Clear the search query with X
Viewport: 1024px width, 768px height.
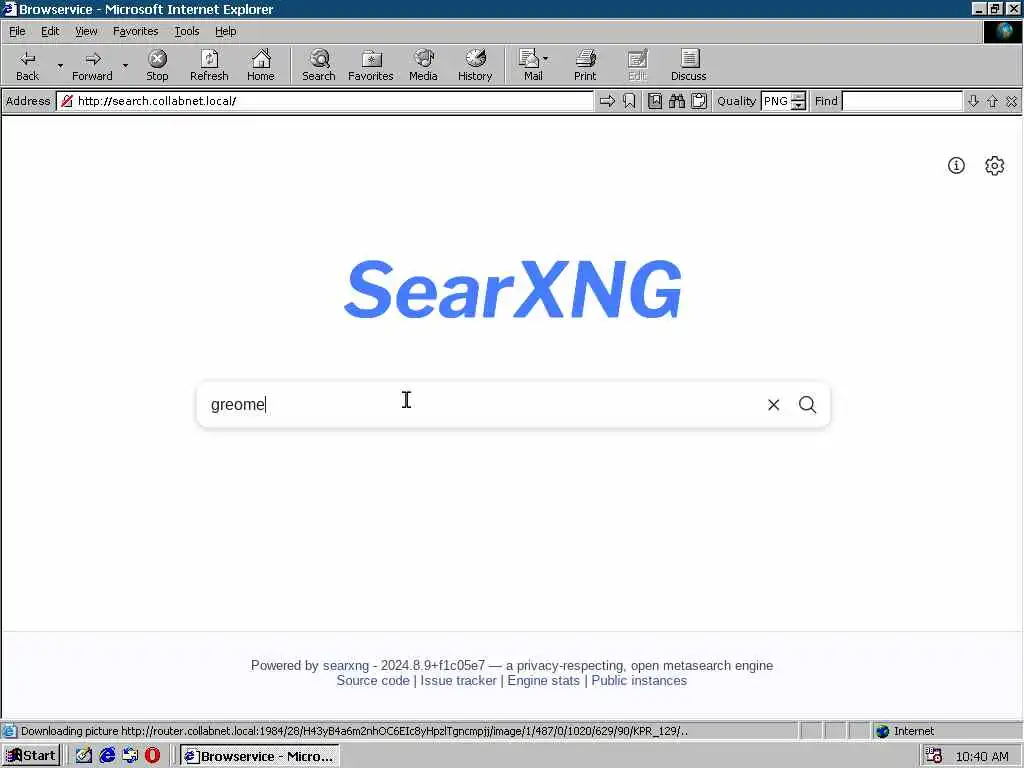click(773, 405)
